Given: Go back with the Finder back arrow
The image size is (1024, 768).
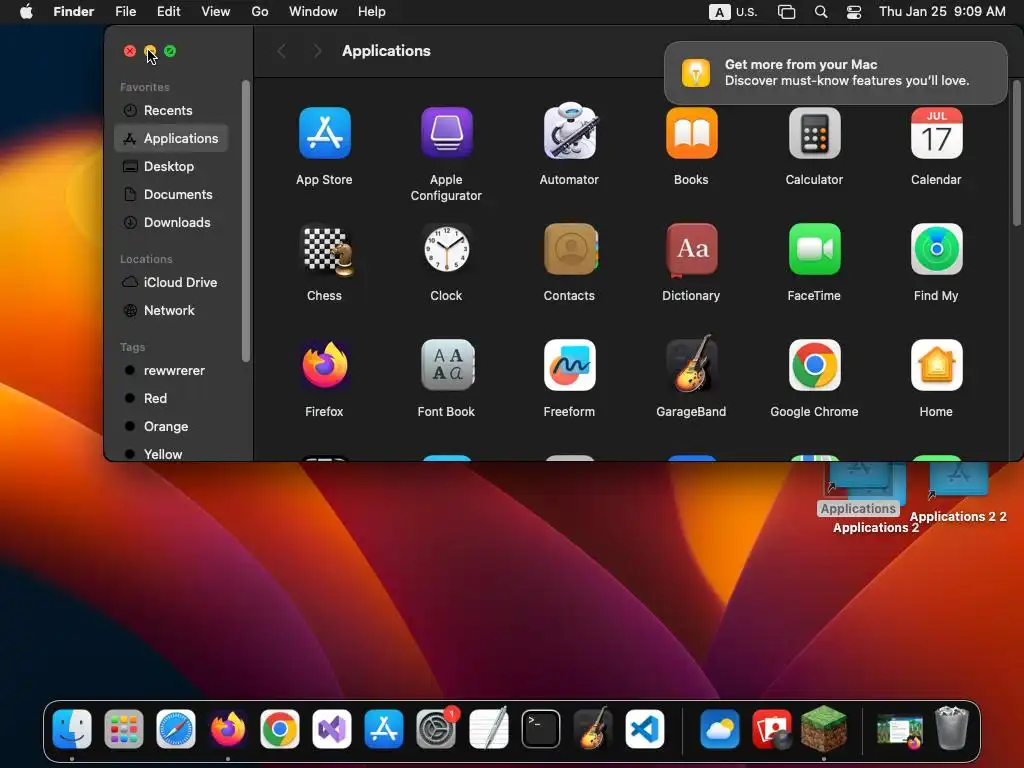Looking at the screenshot, I should 281,51.
